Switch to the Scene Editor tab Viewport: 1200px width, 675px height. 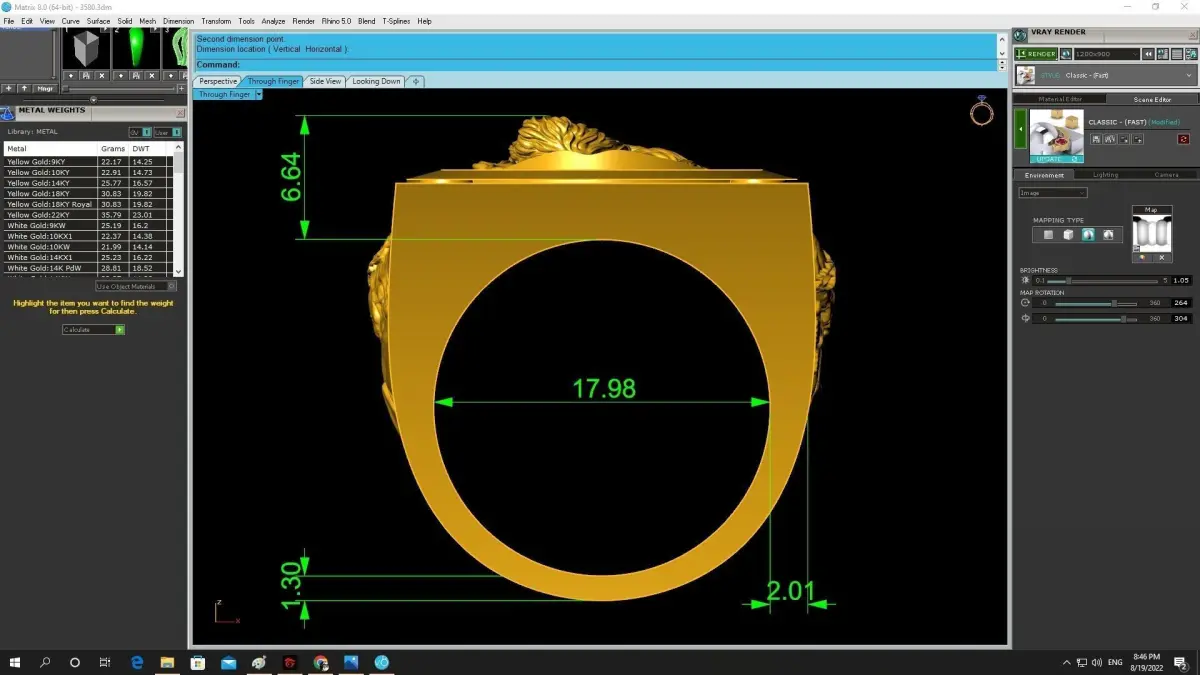click(x=1152, y=99)
